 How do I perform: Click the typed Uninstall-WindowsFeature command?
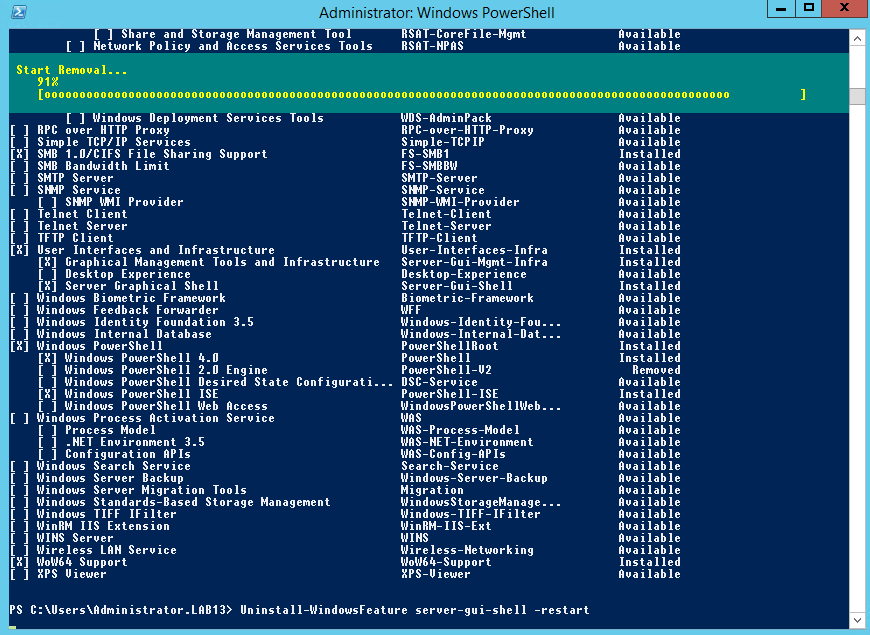pos(414,609)
